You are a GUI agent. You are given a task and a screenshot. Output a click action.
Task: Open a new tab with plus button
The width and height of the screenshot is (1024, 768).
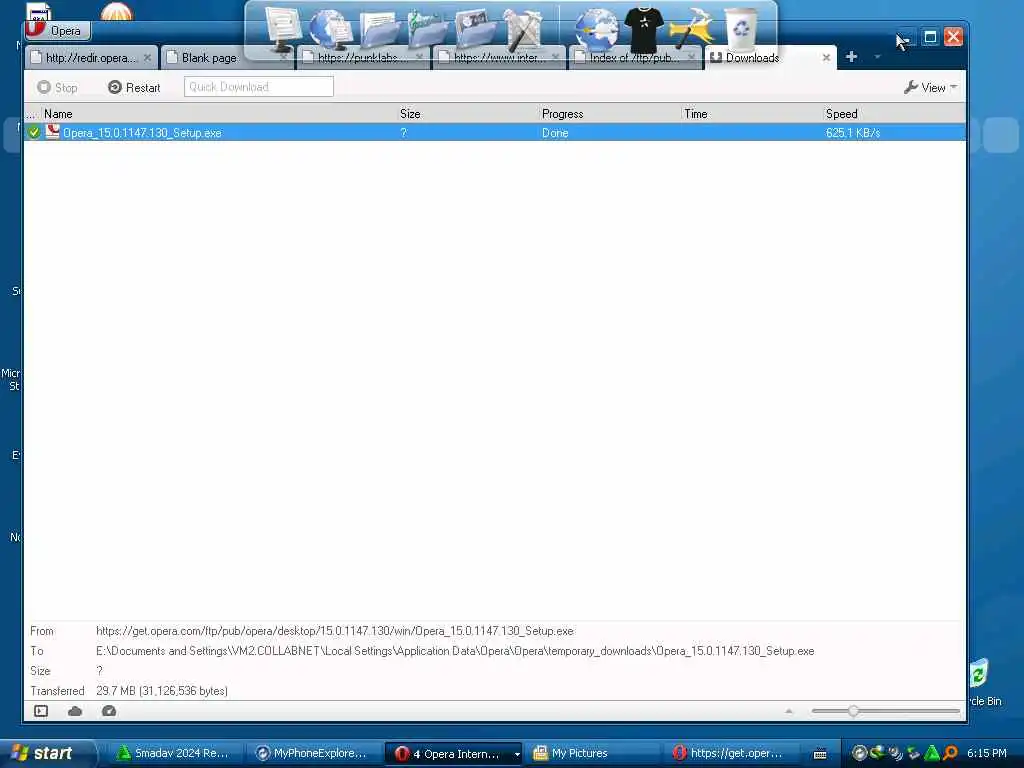851,57
